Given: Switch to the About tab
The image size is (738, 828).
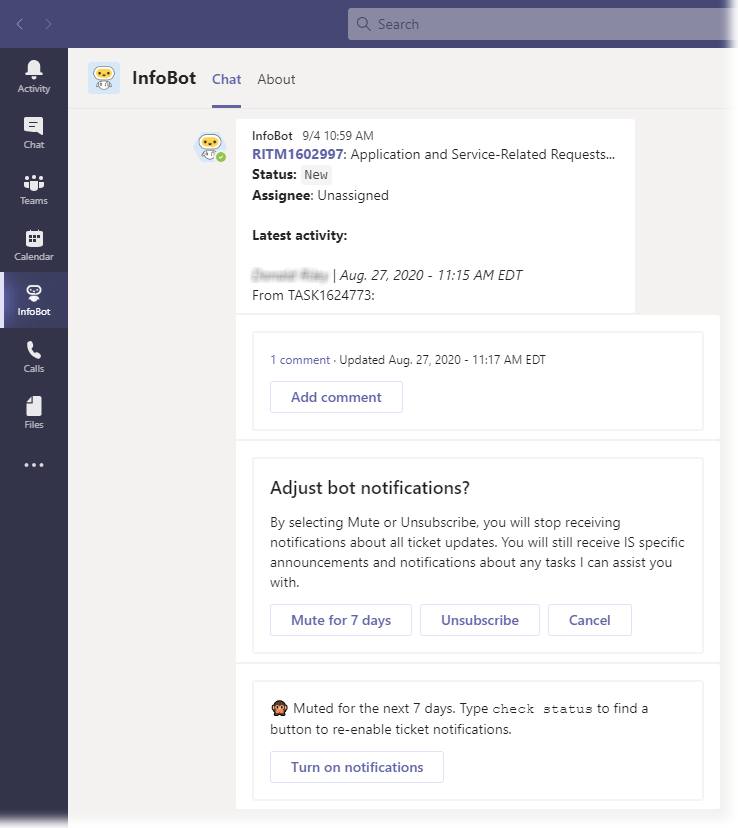Looking at the screenshot, I should 276,79.
